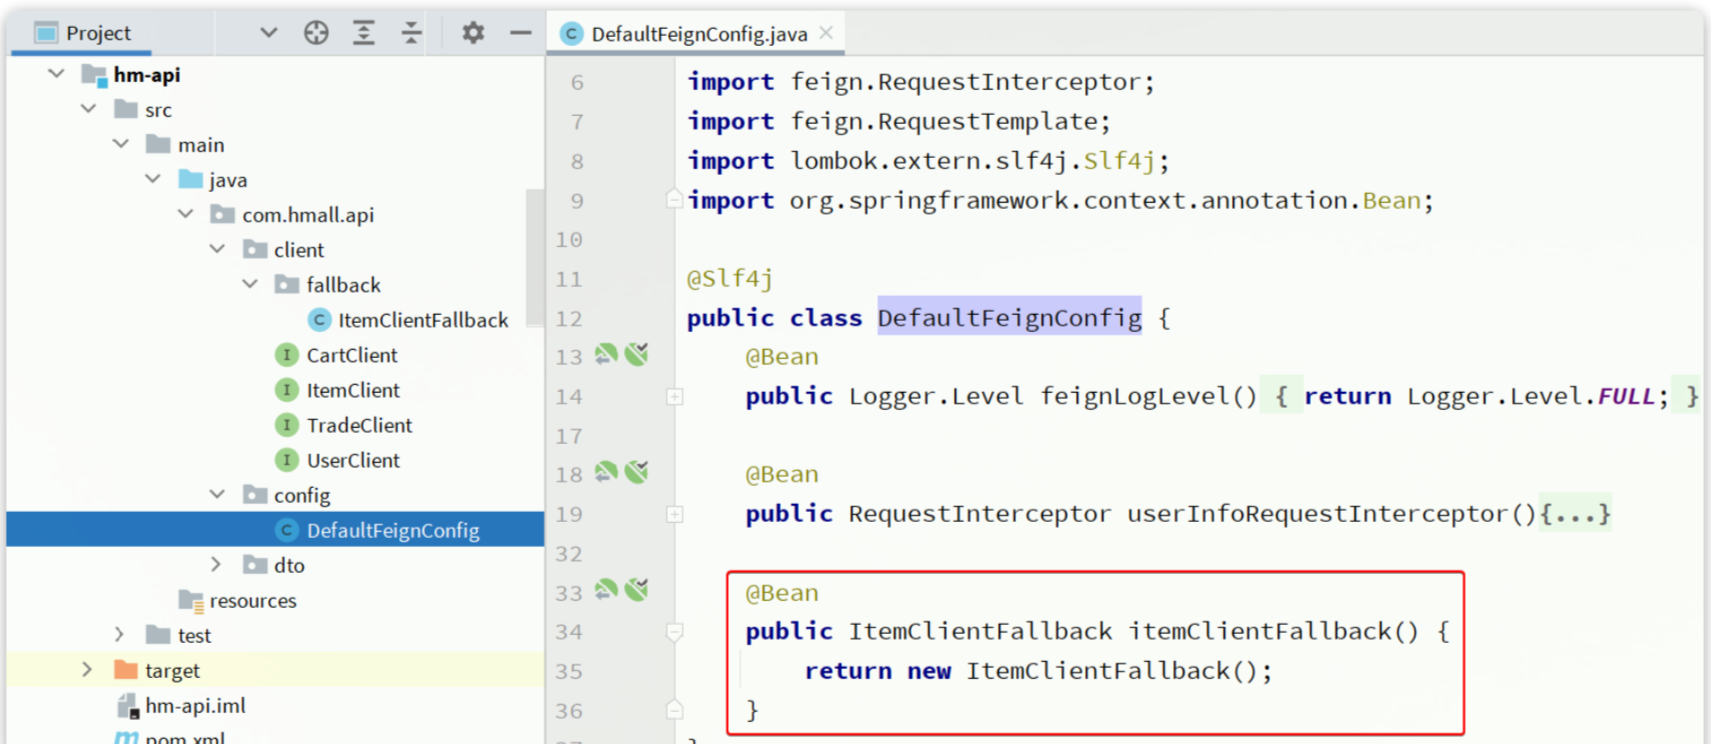Expand the dto package
Image resolution: width=1711 pixels, height=744 pixels.
217,565
